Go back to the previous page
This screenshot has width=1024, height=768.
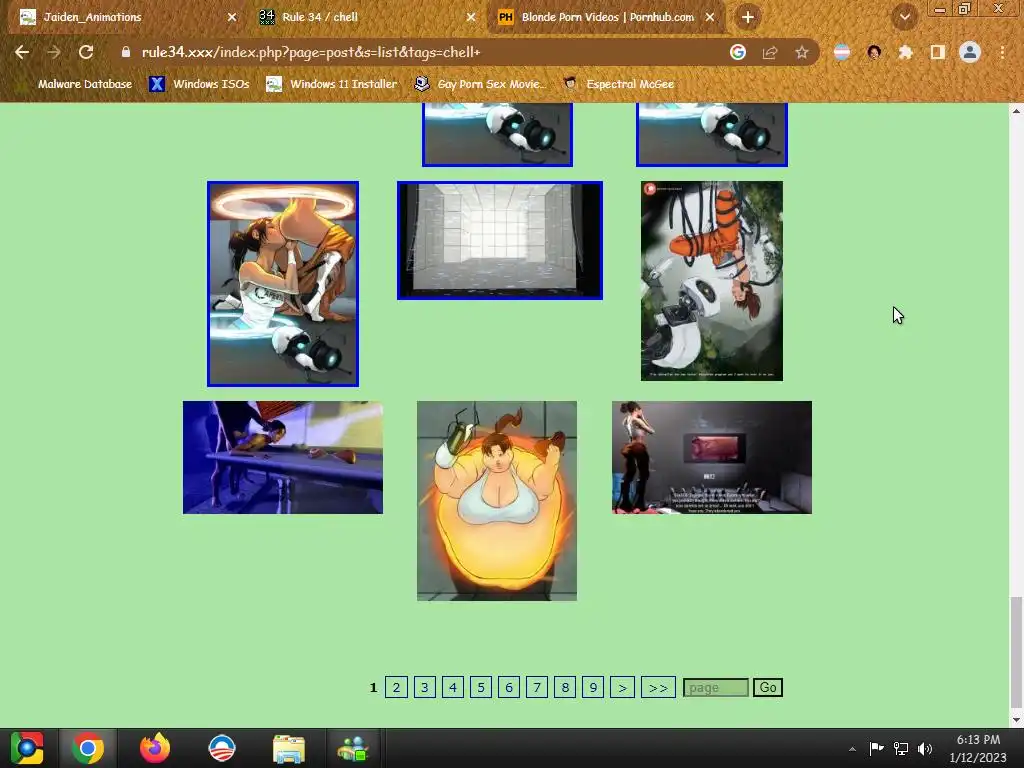[22, 52]
